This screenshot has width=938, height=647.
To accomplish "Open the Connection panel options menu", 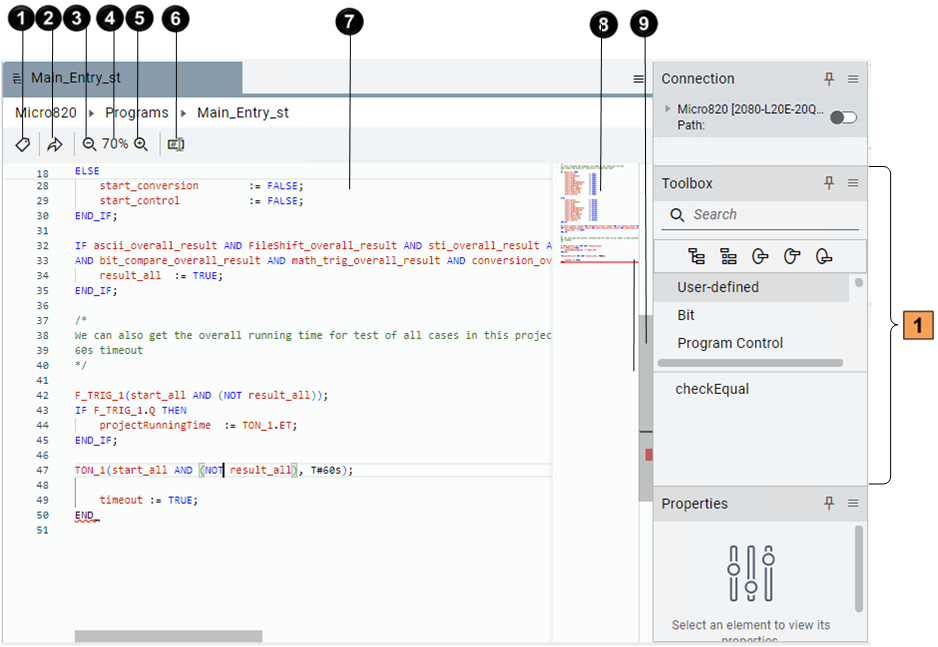I will coord(853,79).
